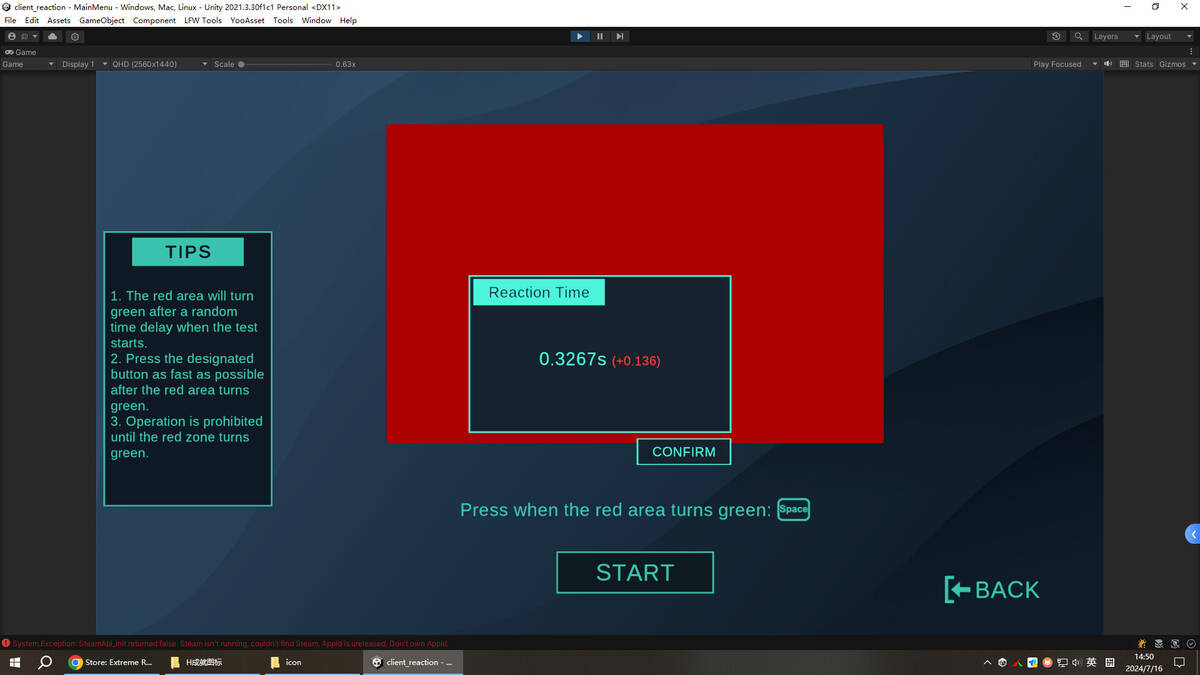Image resolution: width=1200 pixels, height=675 pixels.
Task: Click the cloud services icon
Action: [x=53, y=36]
